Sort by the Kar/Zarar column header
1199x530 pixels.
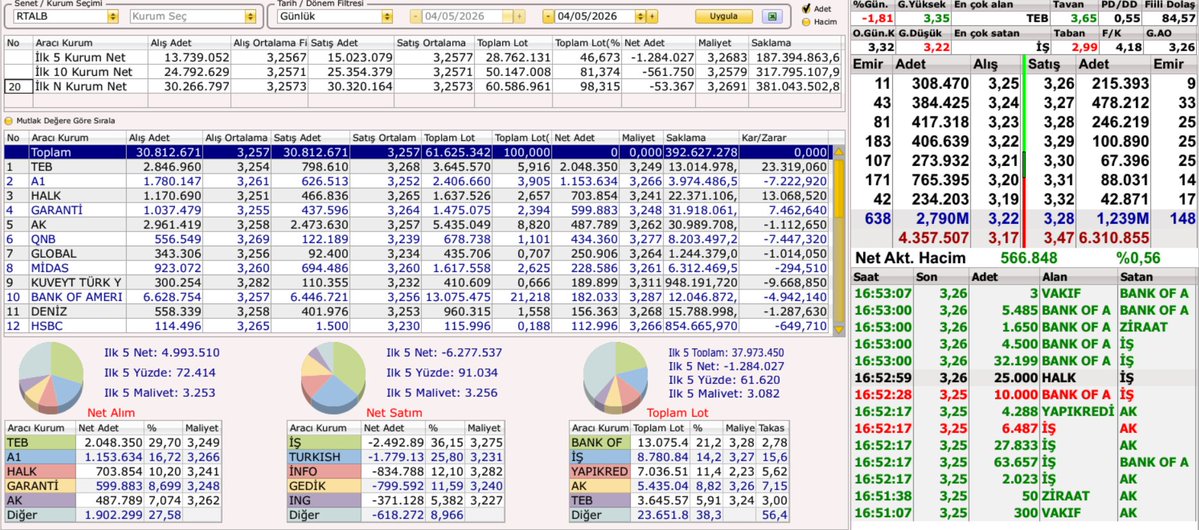pyautogui.click(x=785, y=138)
